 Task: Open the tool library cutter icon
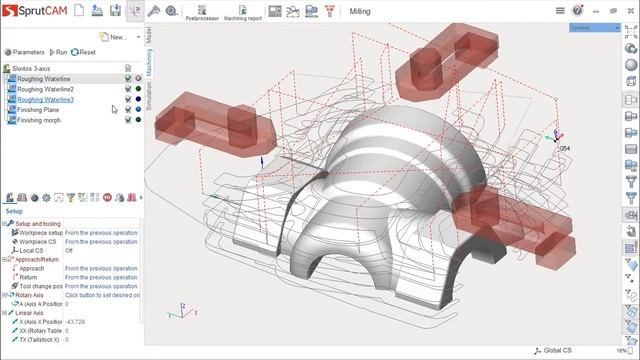point(330,11)
